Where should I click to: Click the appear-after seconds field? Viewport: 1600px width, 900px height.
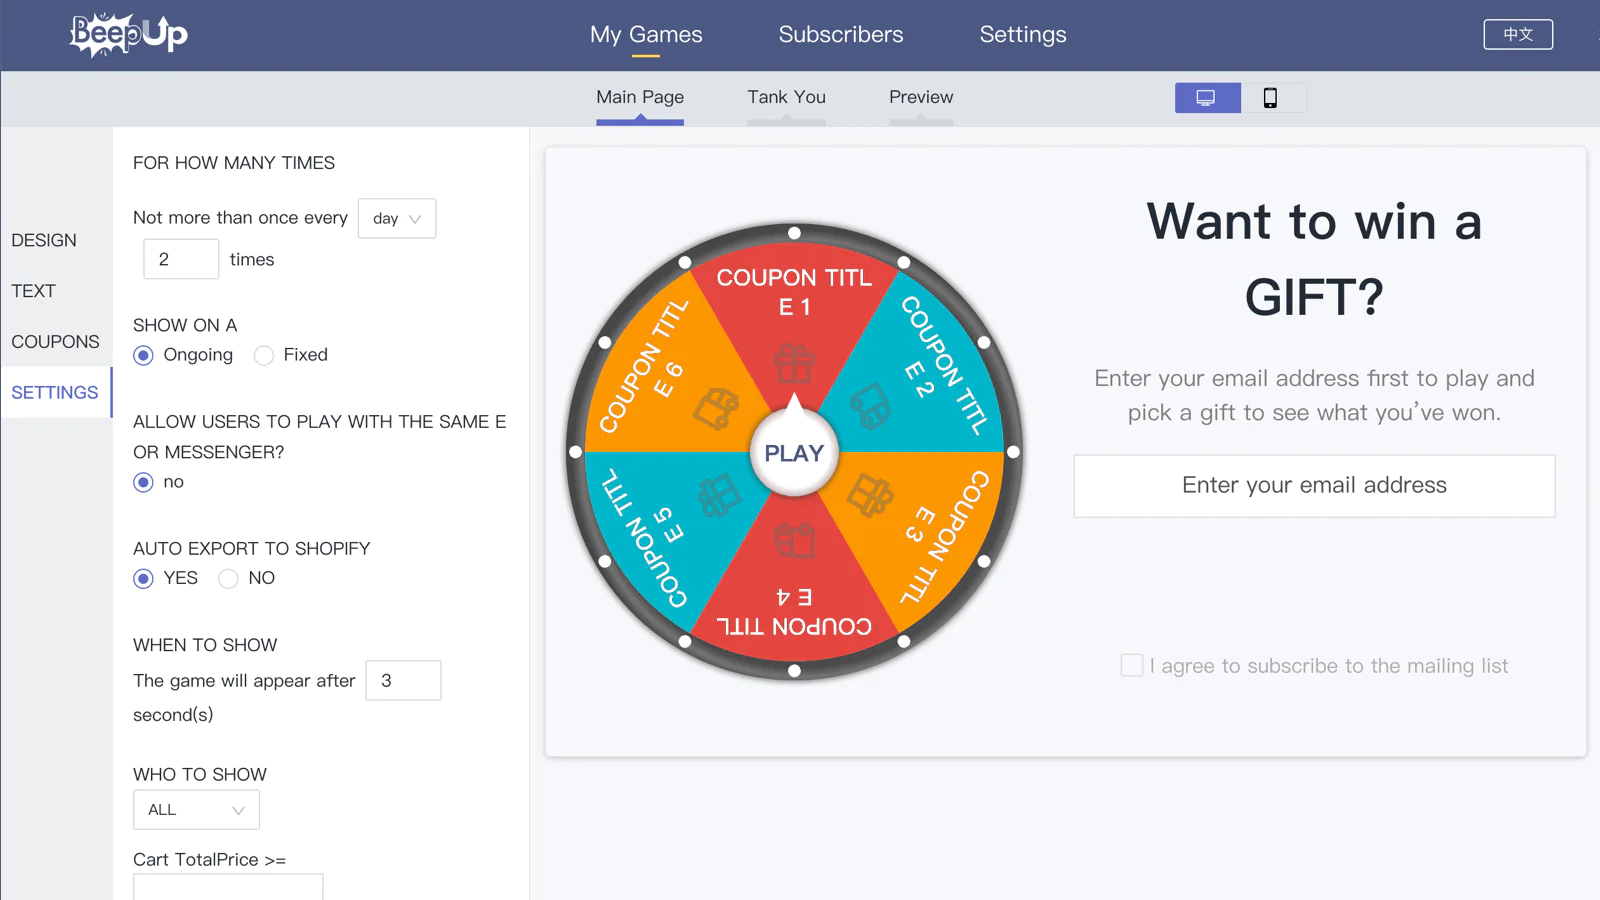point(403,681)
